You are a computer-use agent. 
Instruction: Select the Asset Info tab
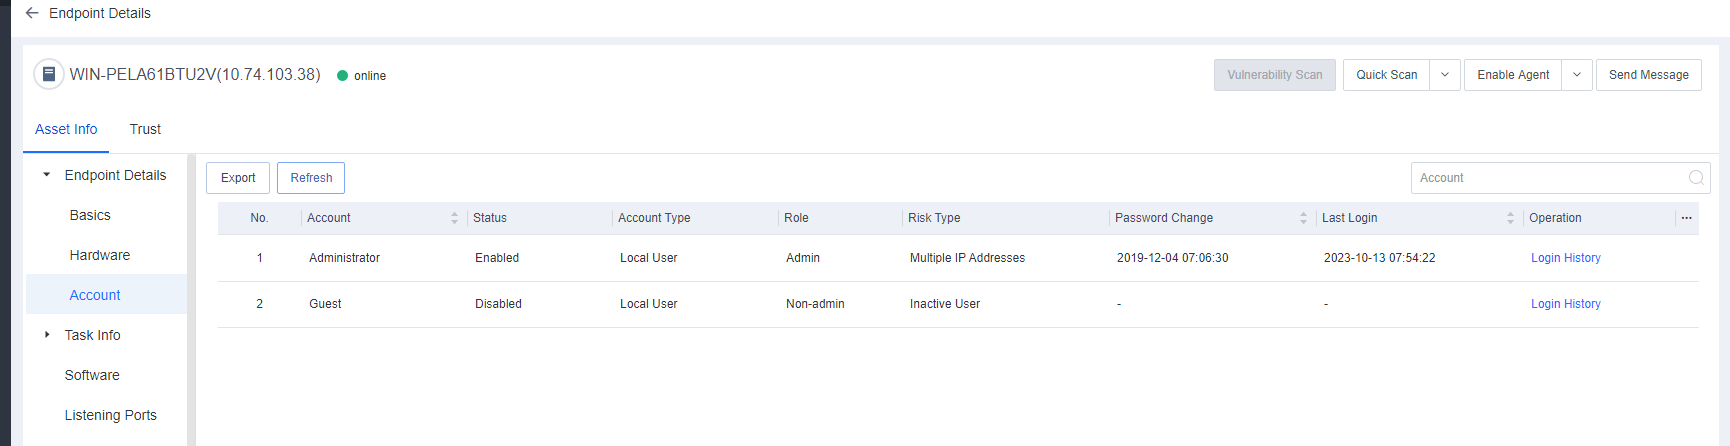point(66,129)
